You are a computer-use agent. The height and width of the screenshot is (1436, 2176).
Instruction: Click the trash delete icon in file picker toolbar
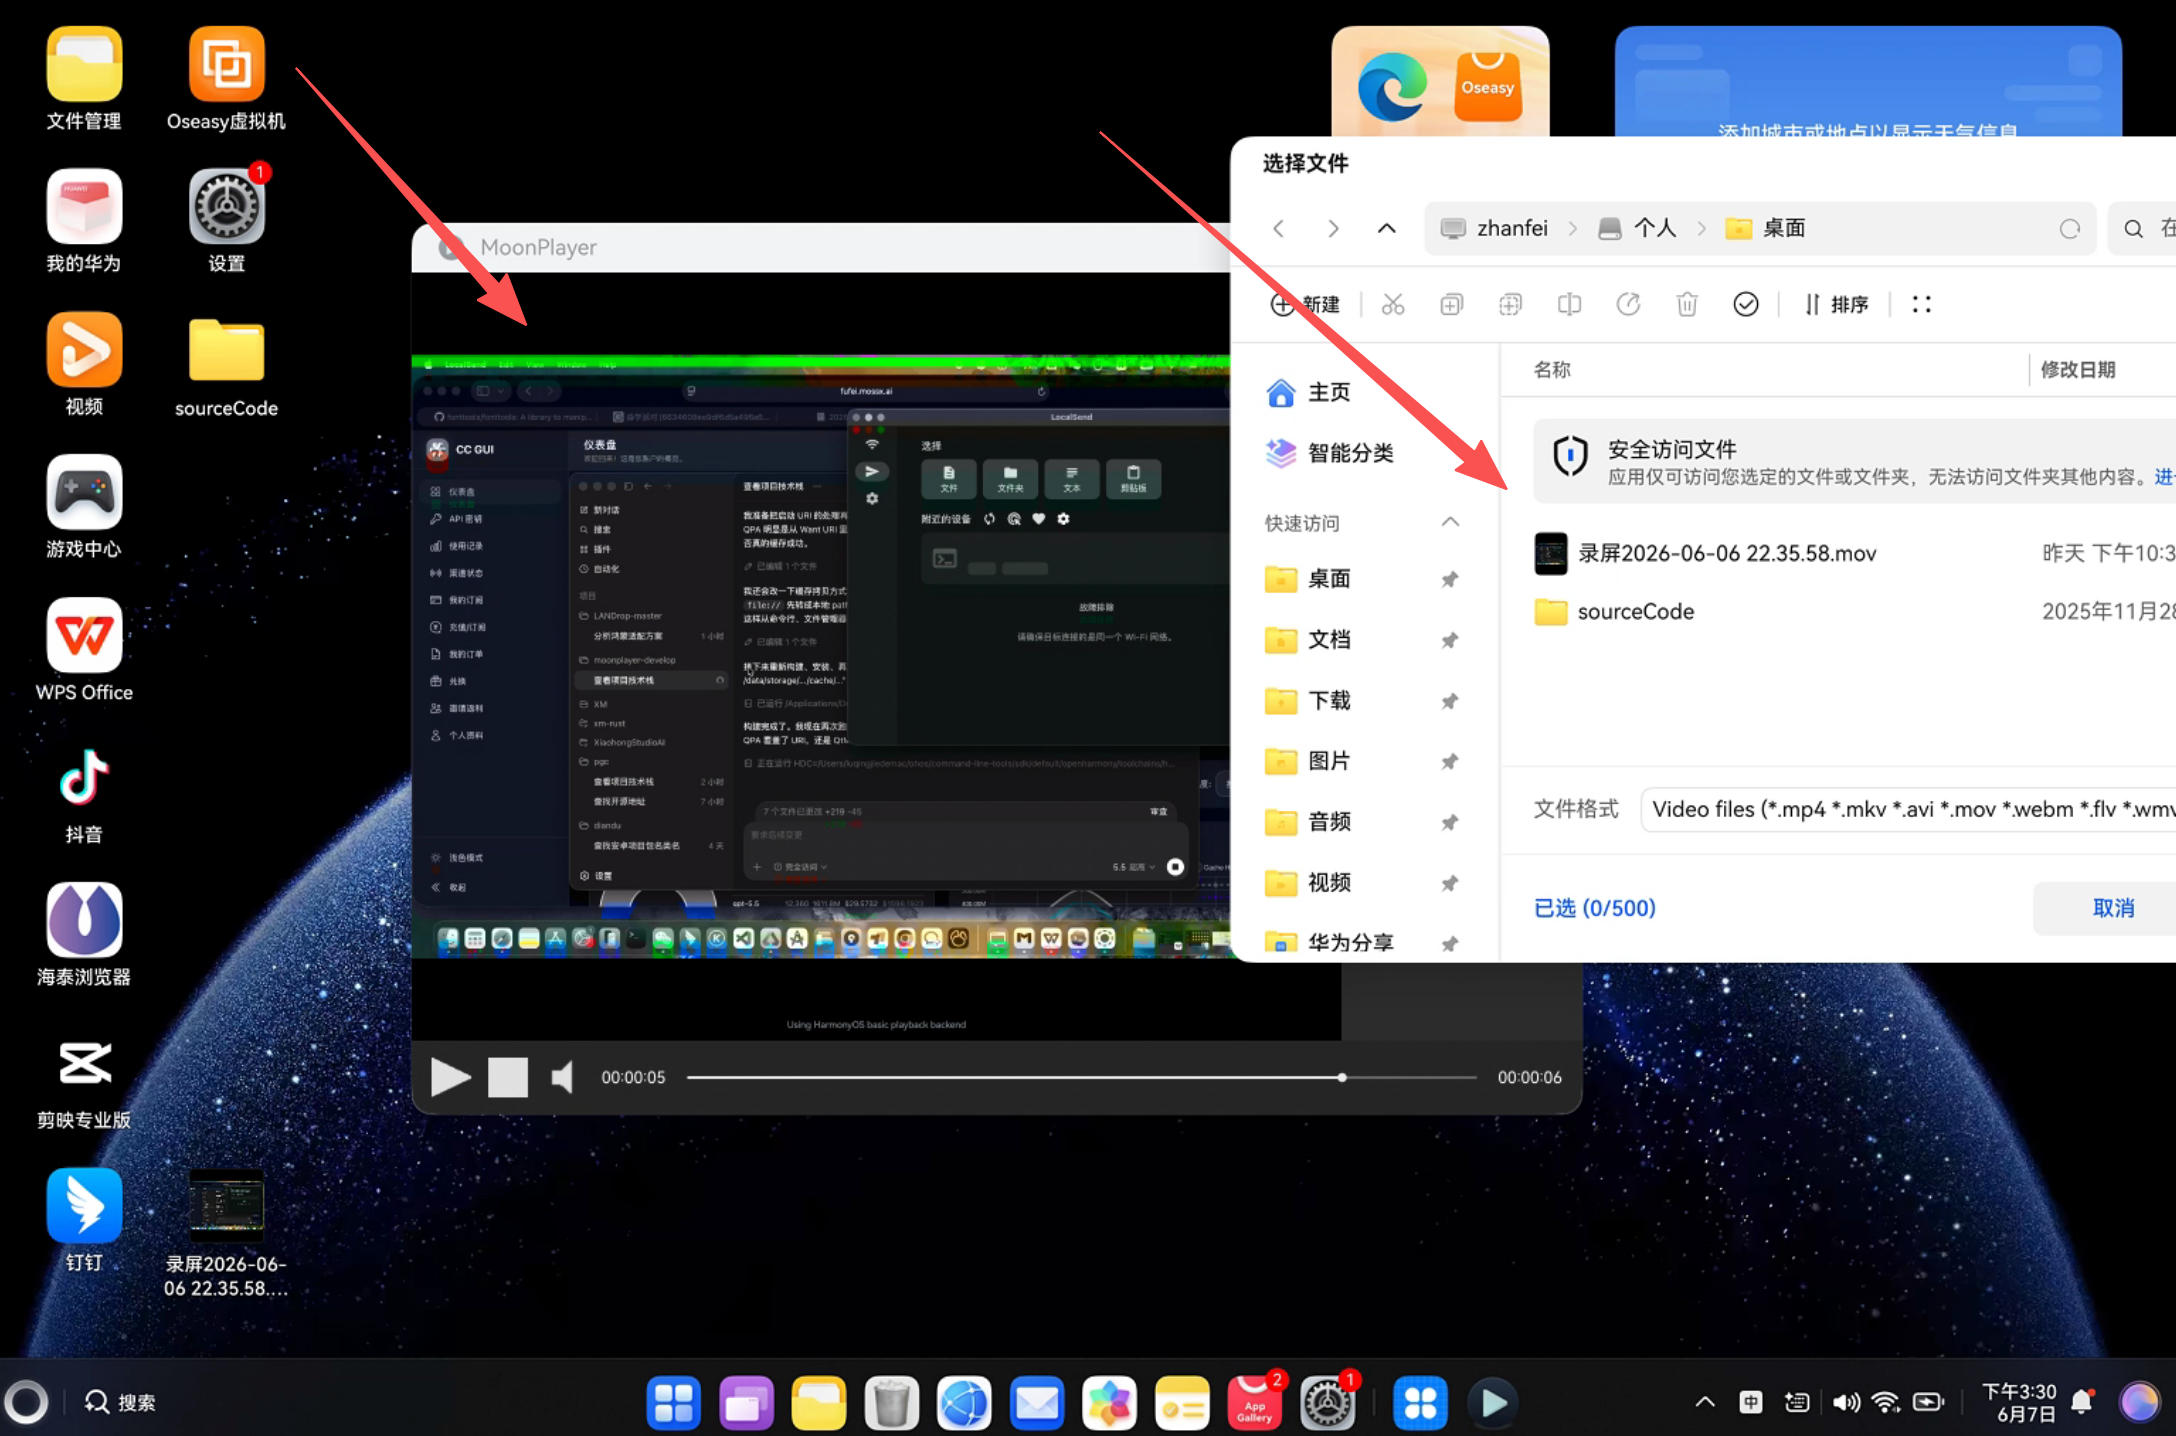tap(1687, 304)
